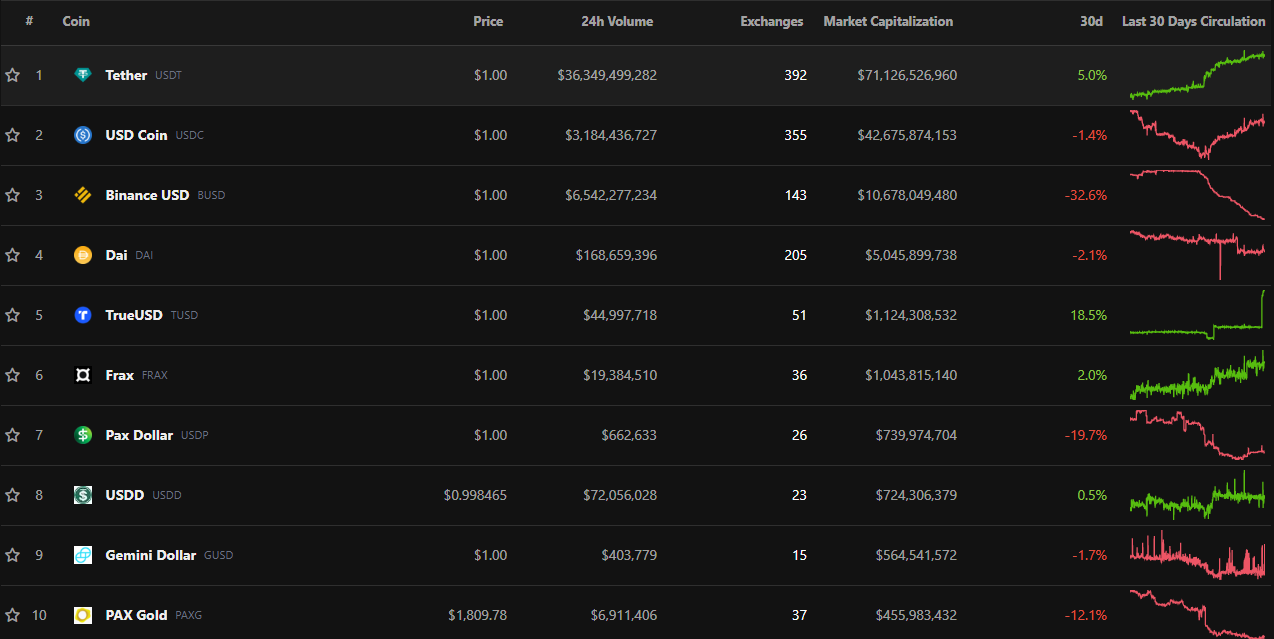The width and height of the screenshot is (1274, 639).
Task: Click the USD Coin logo icon
Action: [83, 135]
